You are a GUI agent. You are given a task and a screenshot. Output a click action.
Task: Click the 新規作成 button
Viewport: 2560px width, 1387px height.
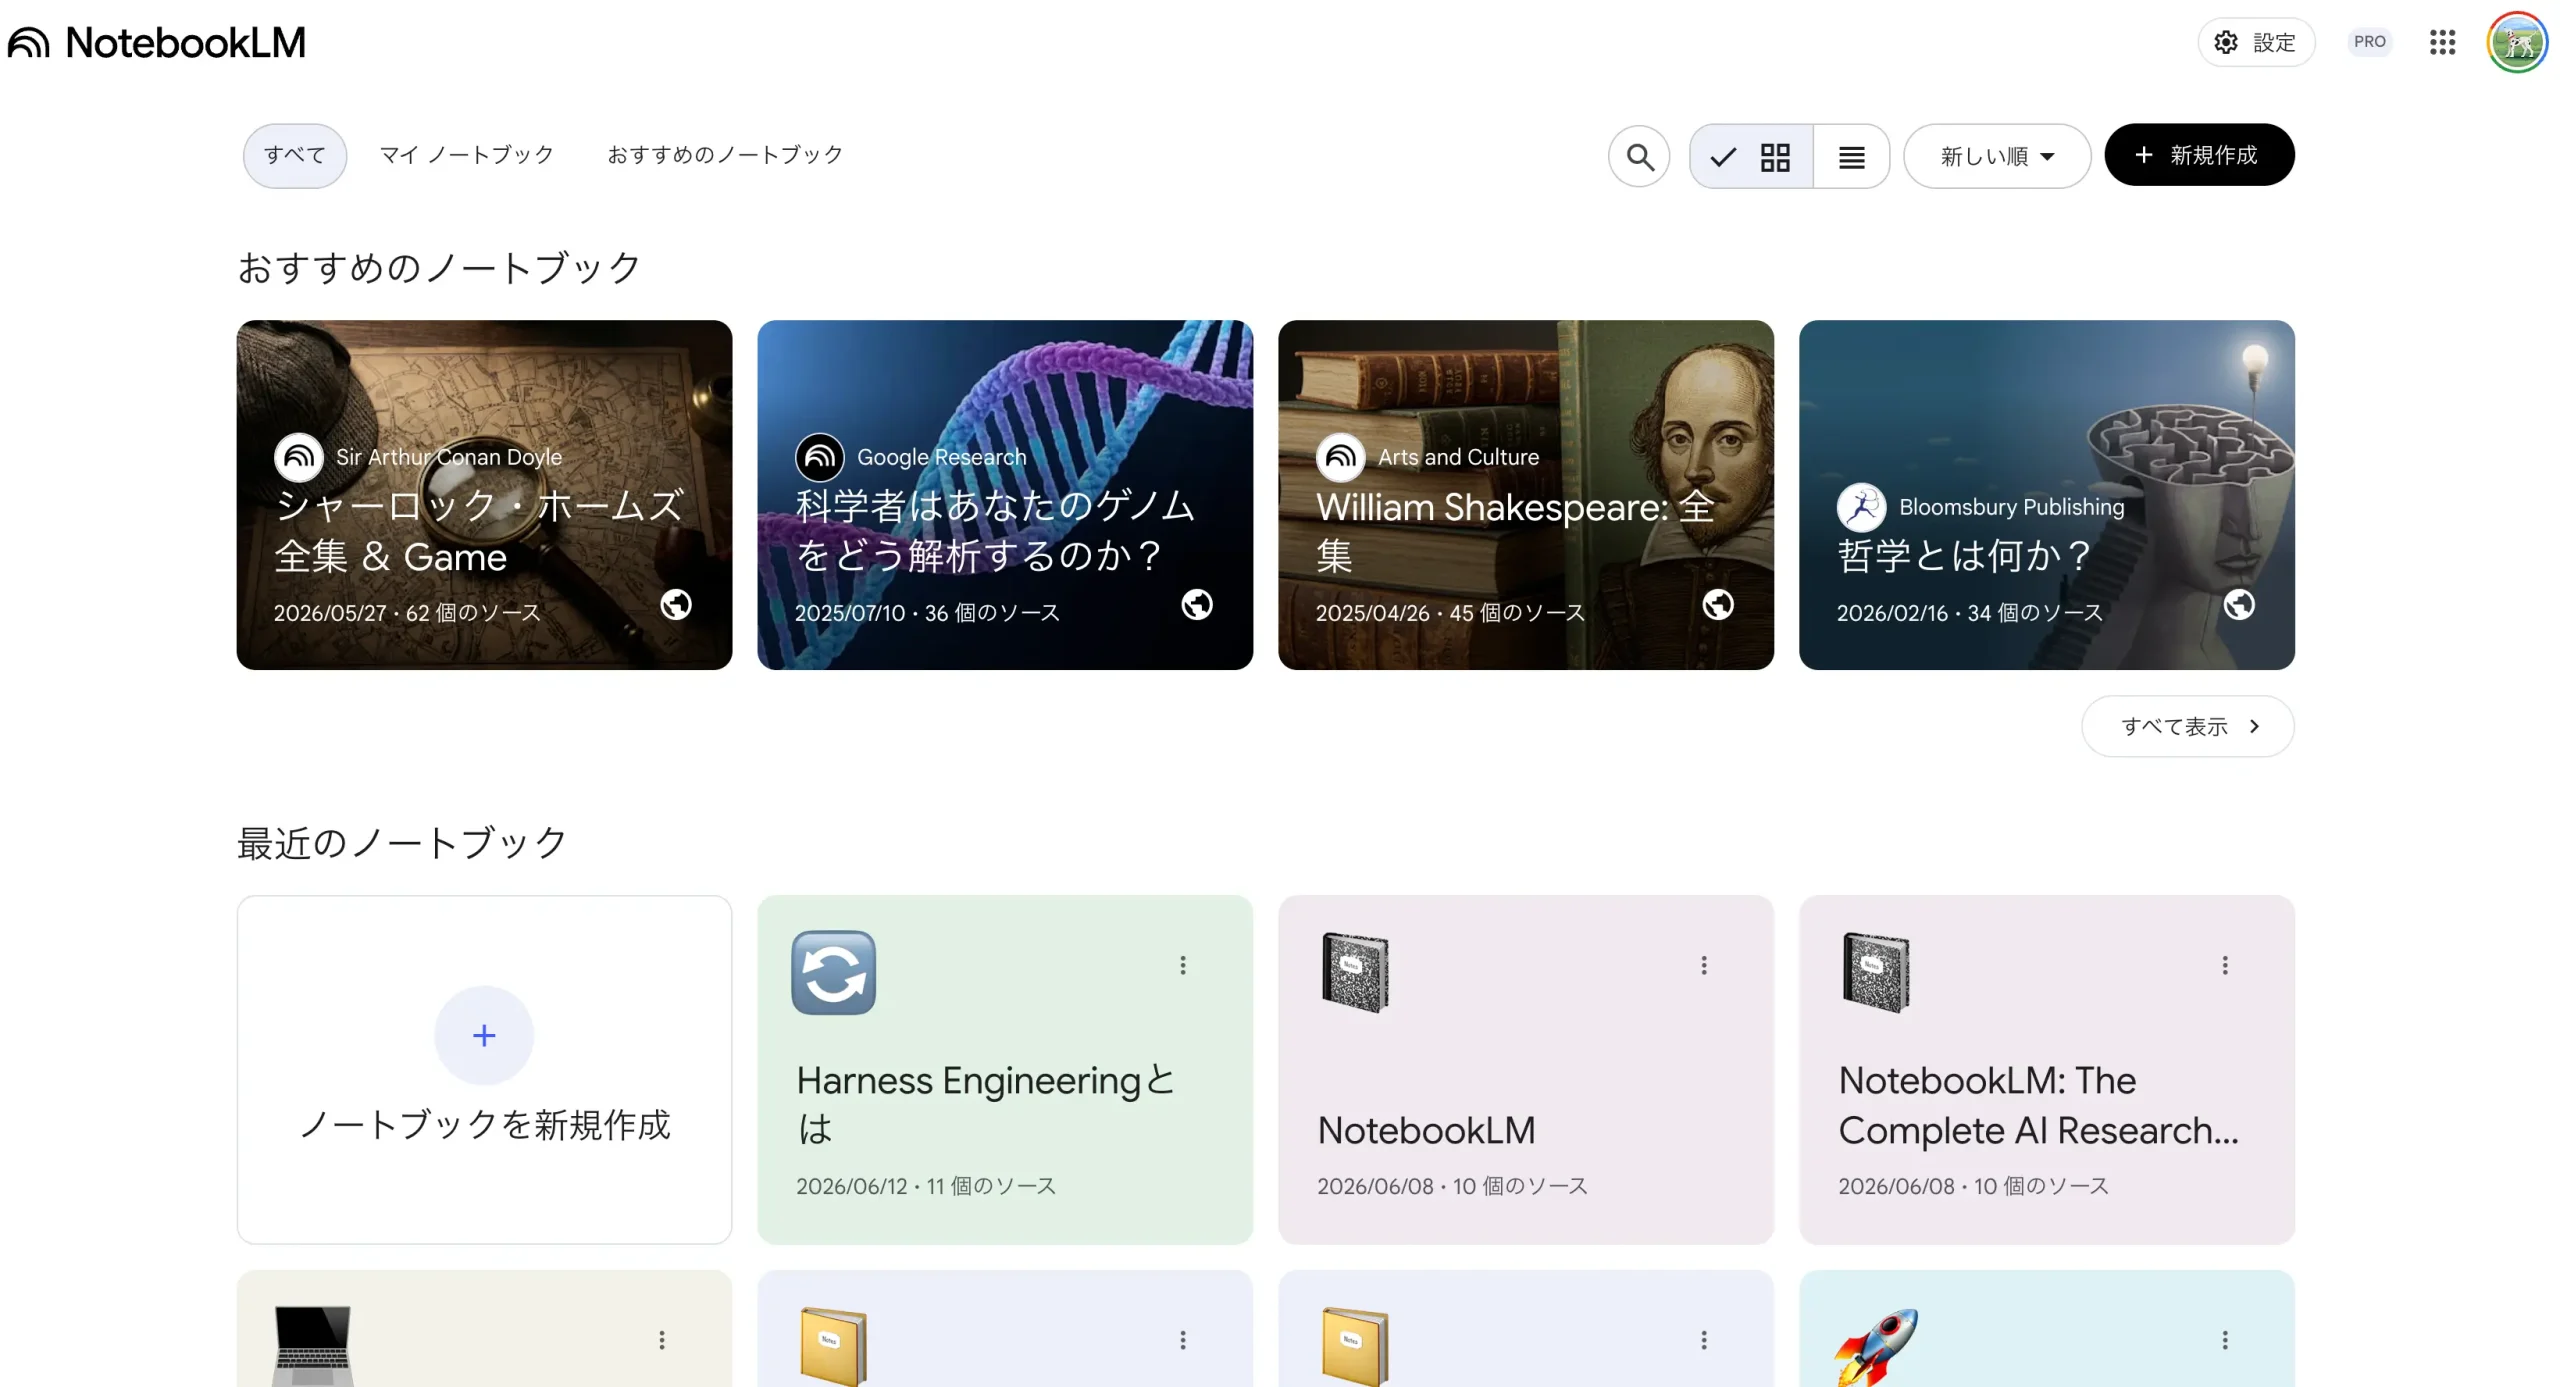(x=2199, y=155)
